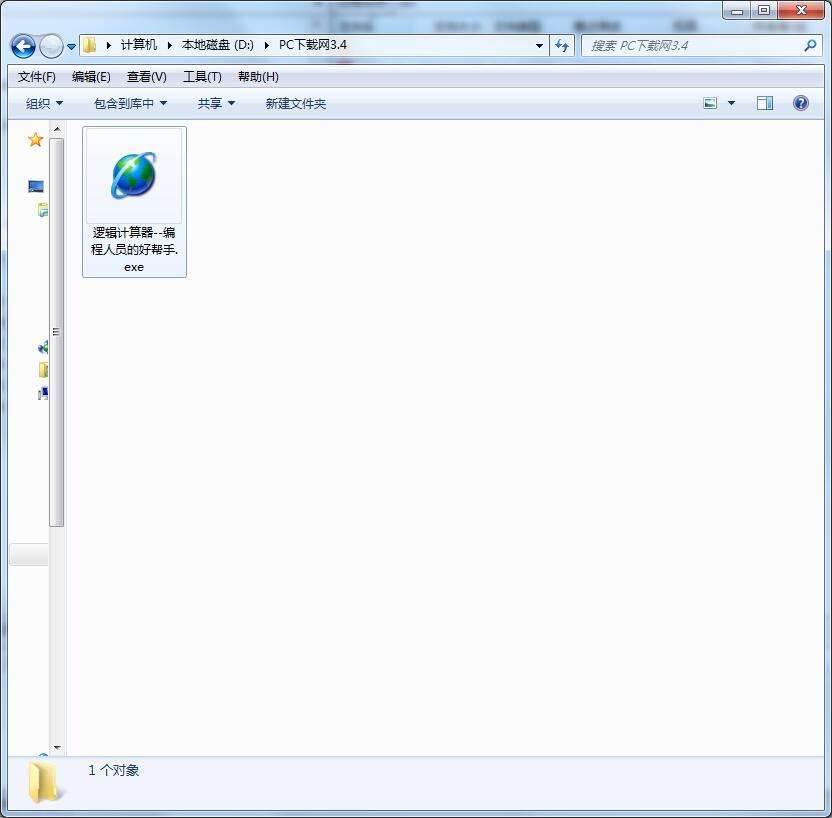Viewport: 832px width, 818px height.
Task: Open the 包含到库中 dropdown
Action: coord(131,103)
